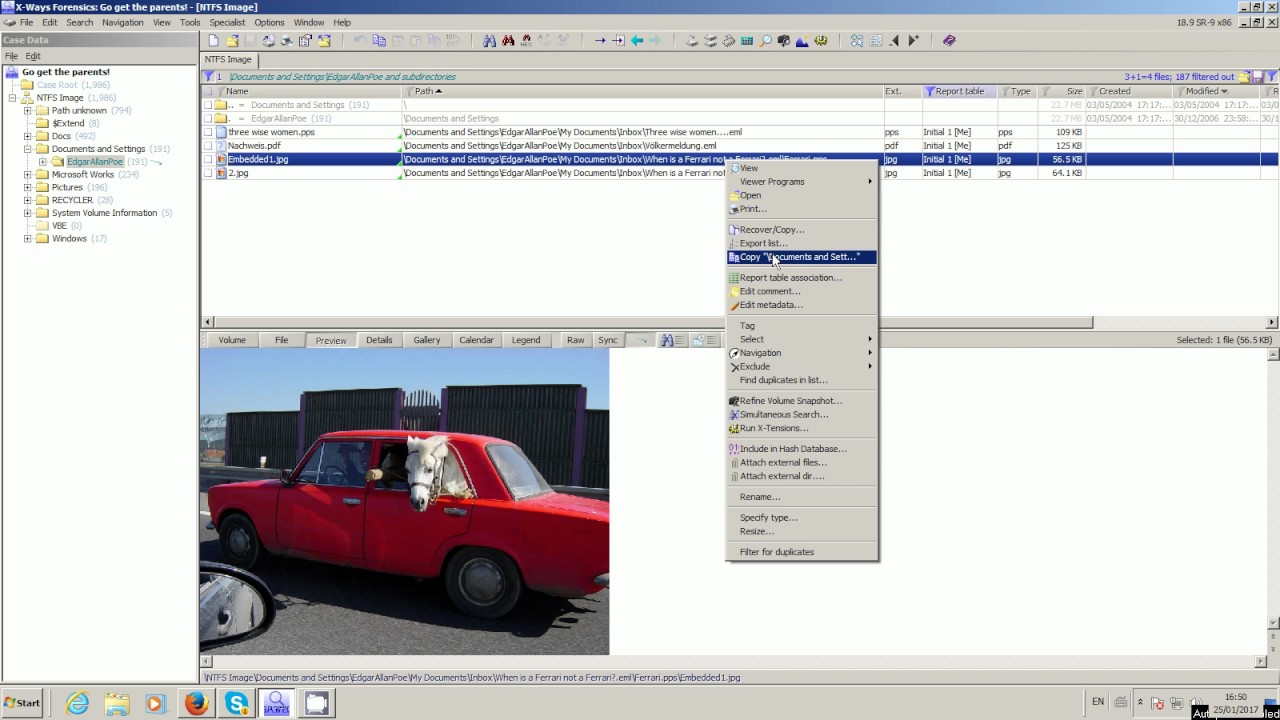Expand the EdgarAllanPoe tree node
The image size is (1280, 720).
(x=43, y=162)
